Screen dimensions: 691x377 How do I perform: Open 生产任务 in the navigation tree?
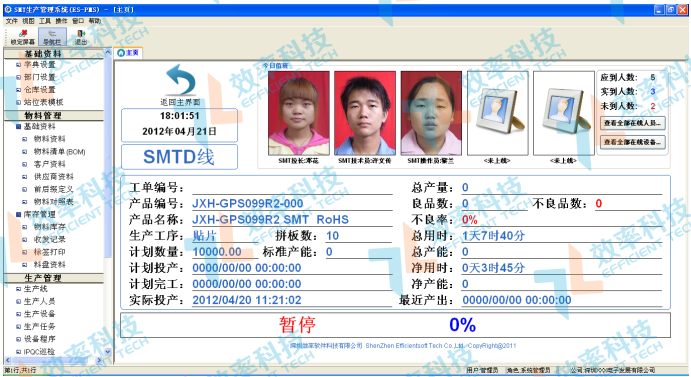click(x=40, y=327)
